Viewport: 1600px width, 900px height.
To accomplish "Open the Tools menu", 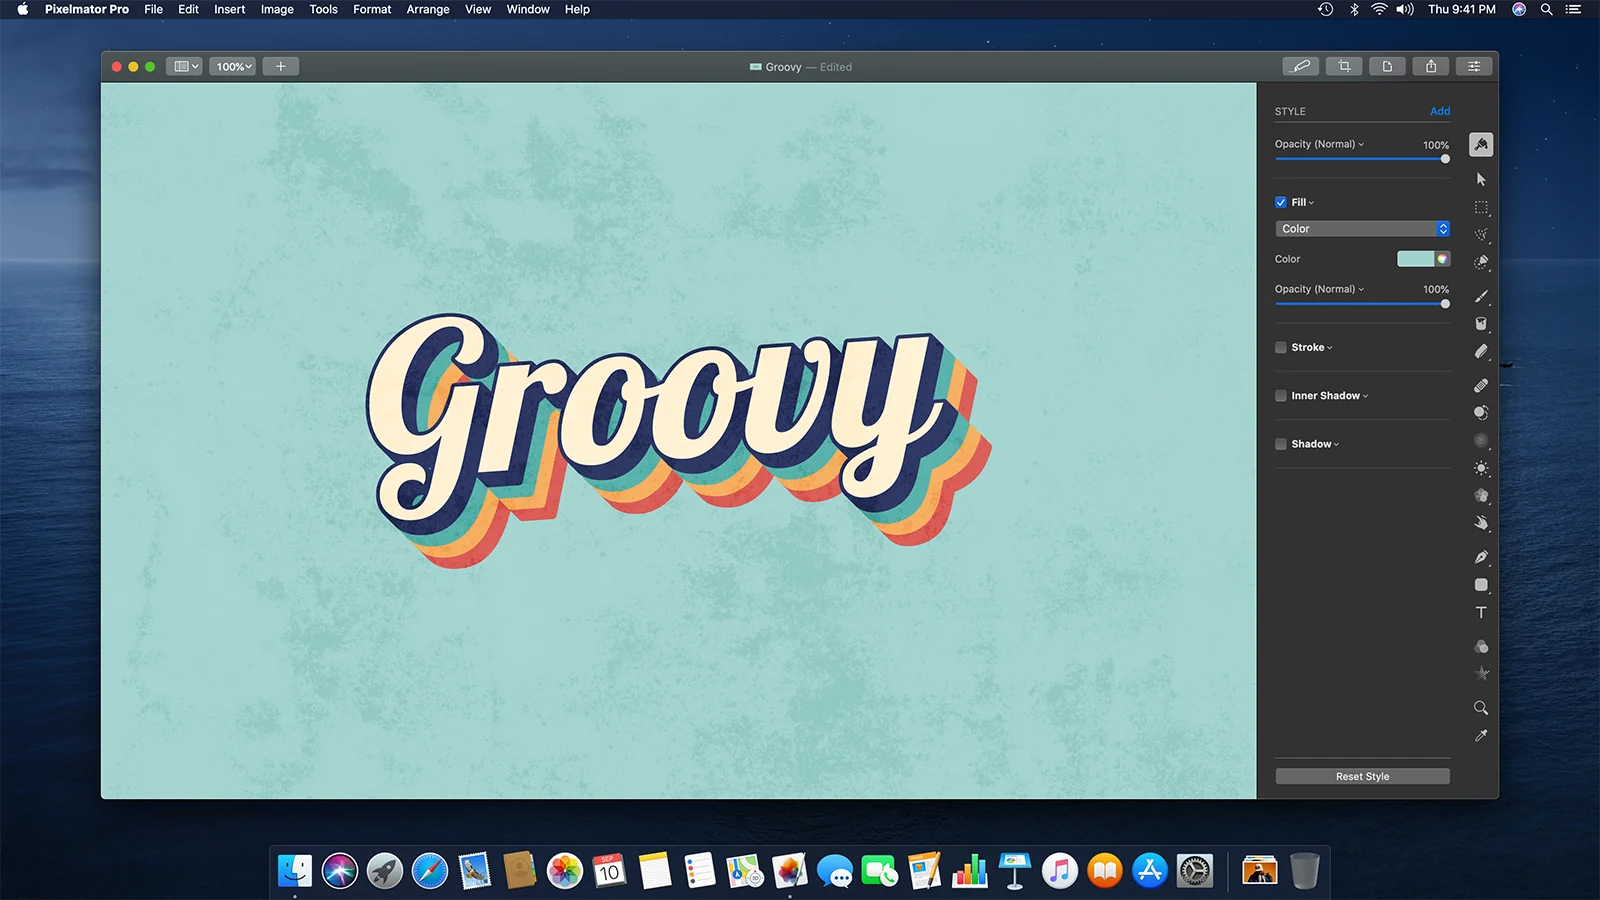I will [323, 9].
